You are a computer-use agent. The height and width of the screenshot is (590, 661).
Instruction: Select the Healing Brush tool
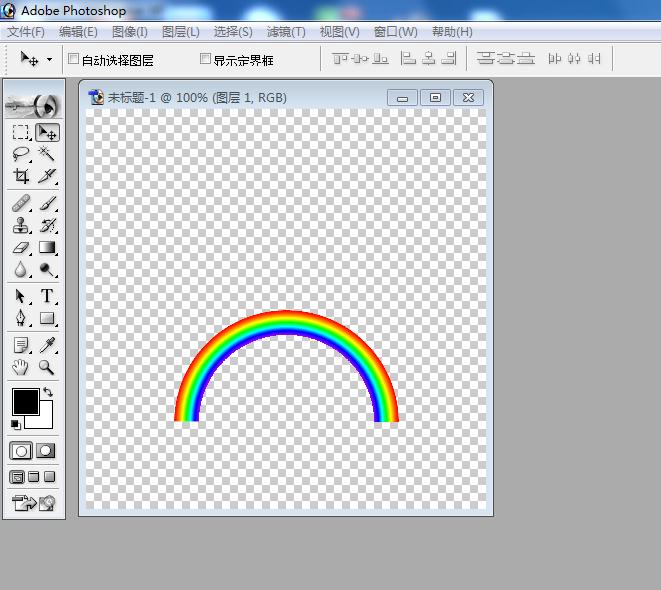[20, 204]
